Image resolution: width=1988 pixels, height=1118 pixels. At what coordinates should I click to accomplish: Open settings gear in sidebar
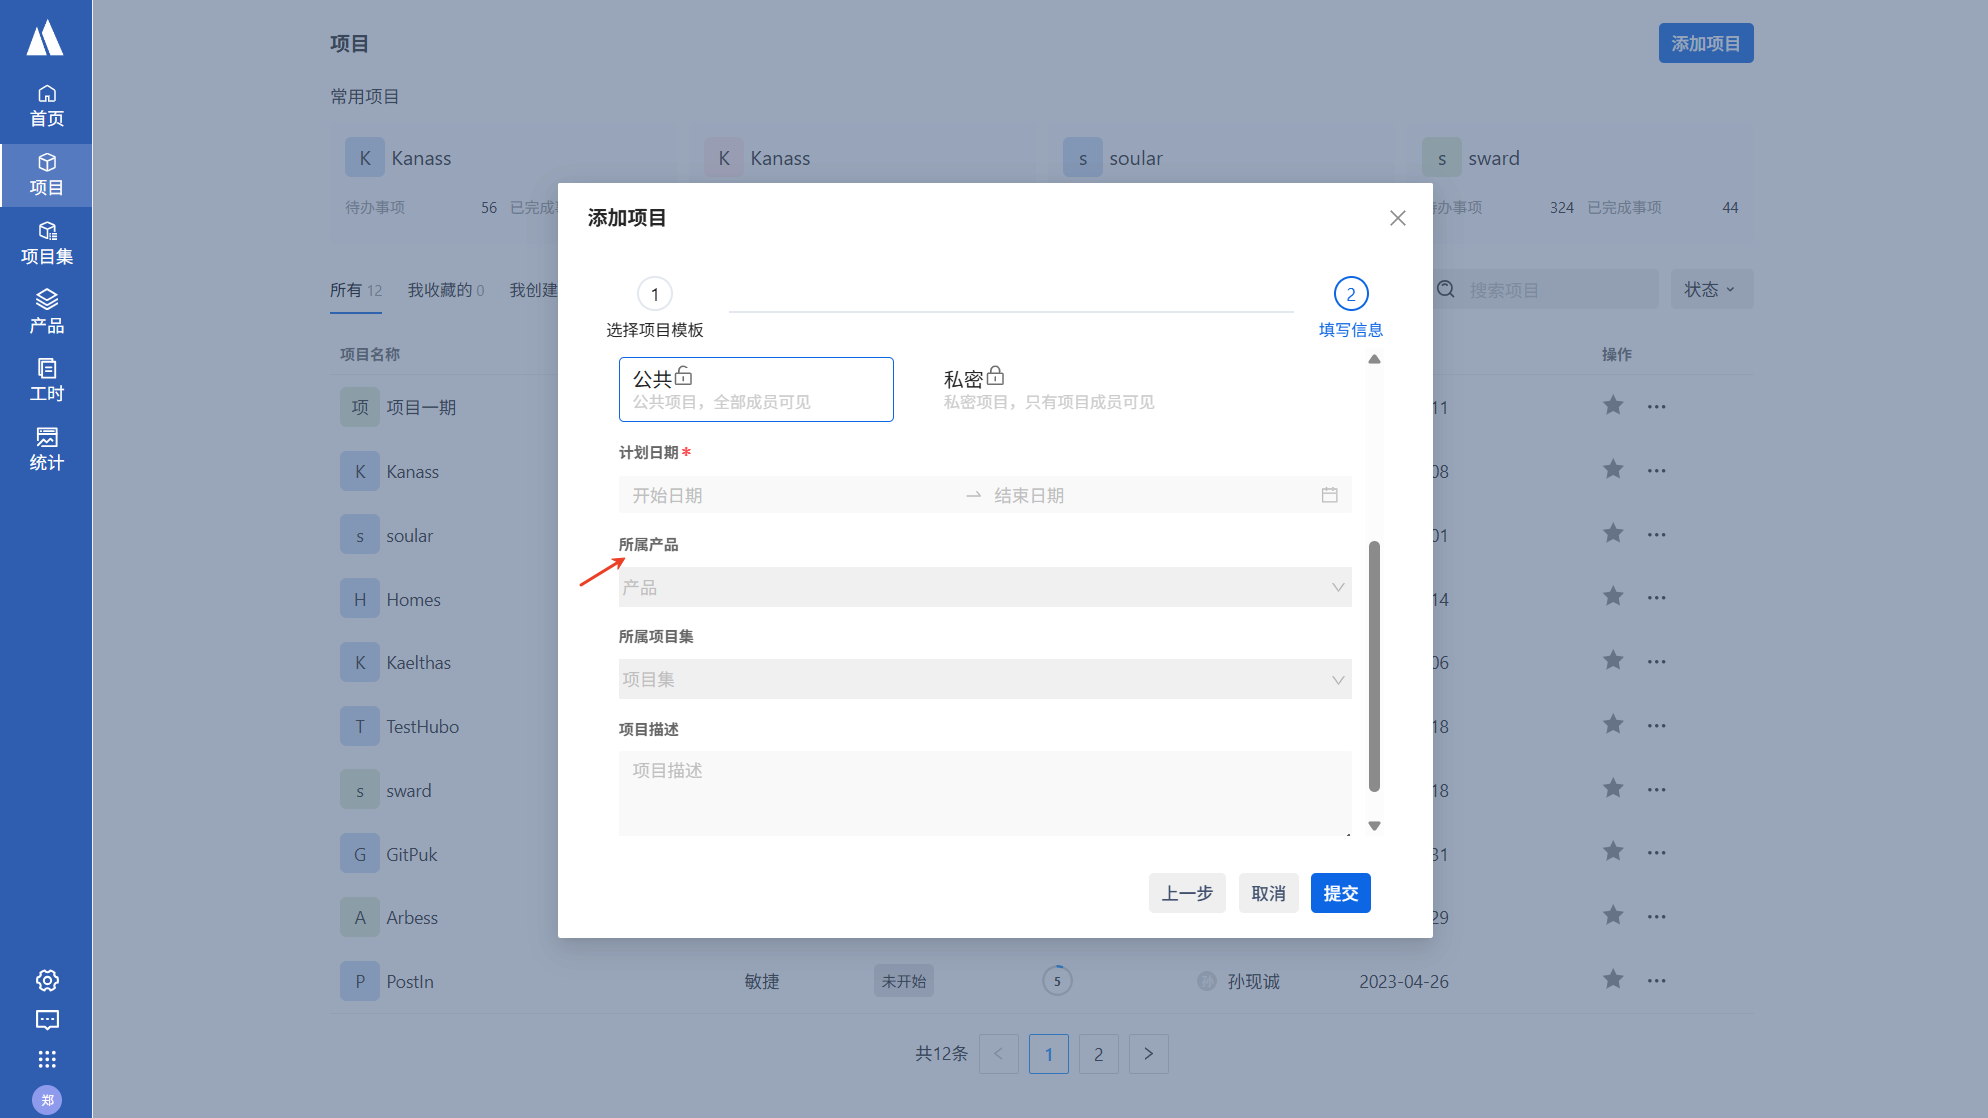coord(47,980)
